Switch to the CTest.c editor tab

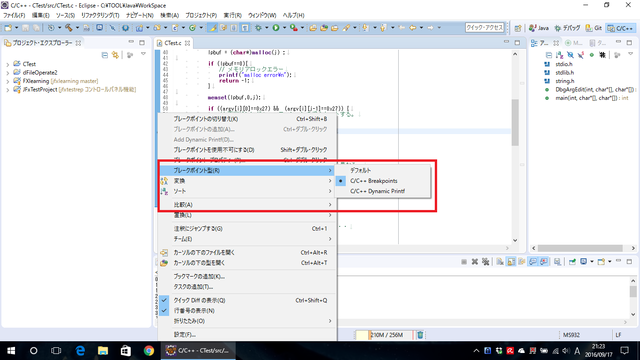(x=173, y=43)
